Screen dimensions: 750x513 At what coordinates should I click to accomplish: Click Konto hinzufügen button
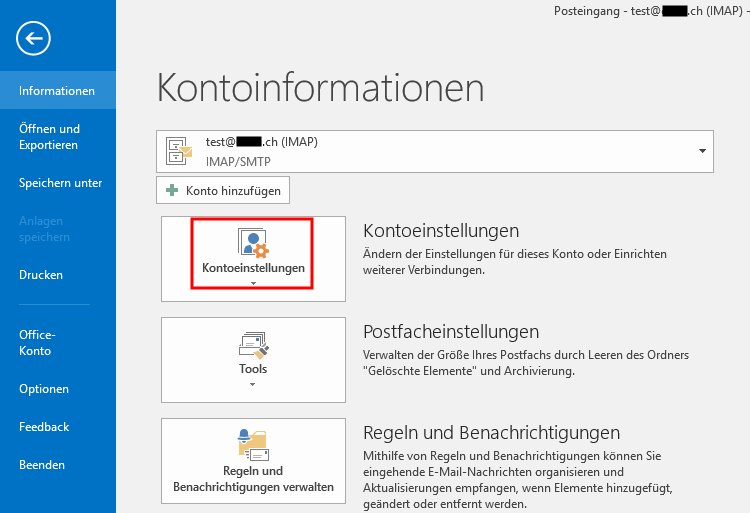pyautogui.click(x=223, y=190)
